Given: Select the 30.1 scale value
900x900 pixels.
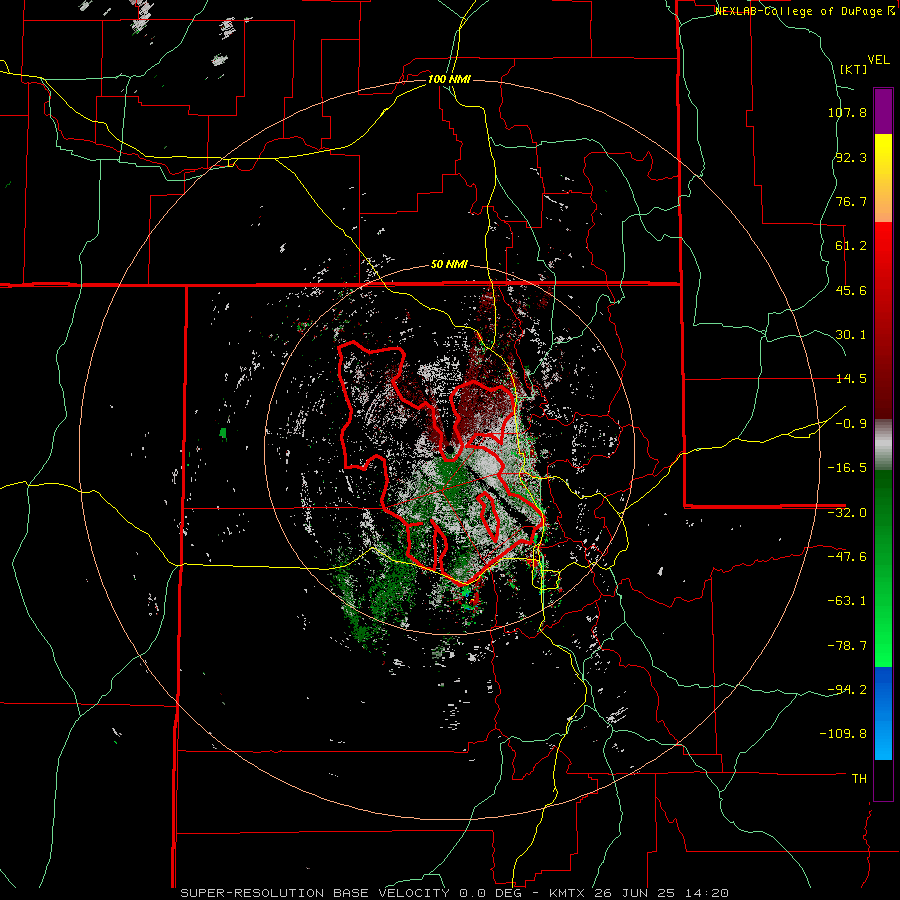Looking at the screenshot, I should click(851, 335).
